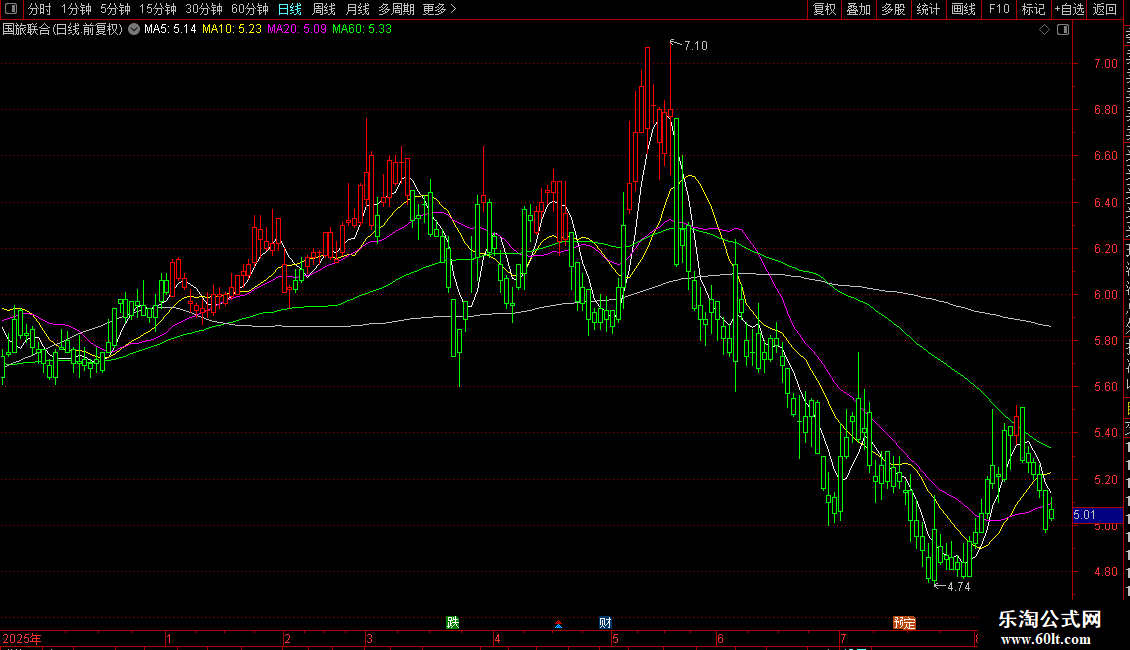Switch to 周线 weekly chart
Image resolution: width=1130 pixels, height=650 pixels.
point(324,9)
